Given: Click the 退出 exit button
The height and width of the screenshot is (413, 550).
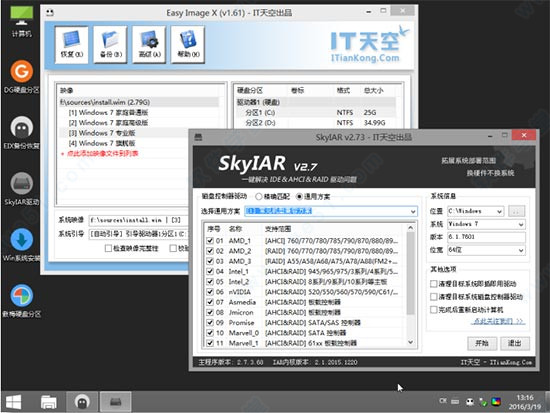Looking at the screenshot, I should click(x=515, y=343).
